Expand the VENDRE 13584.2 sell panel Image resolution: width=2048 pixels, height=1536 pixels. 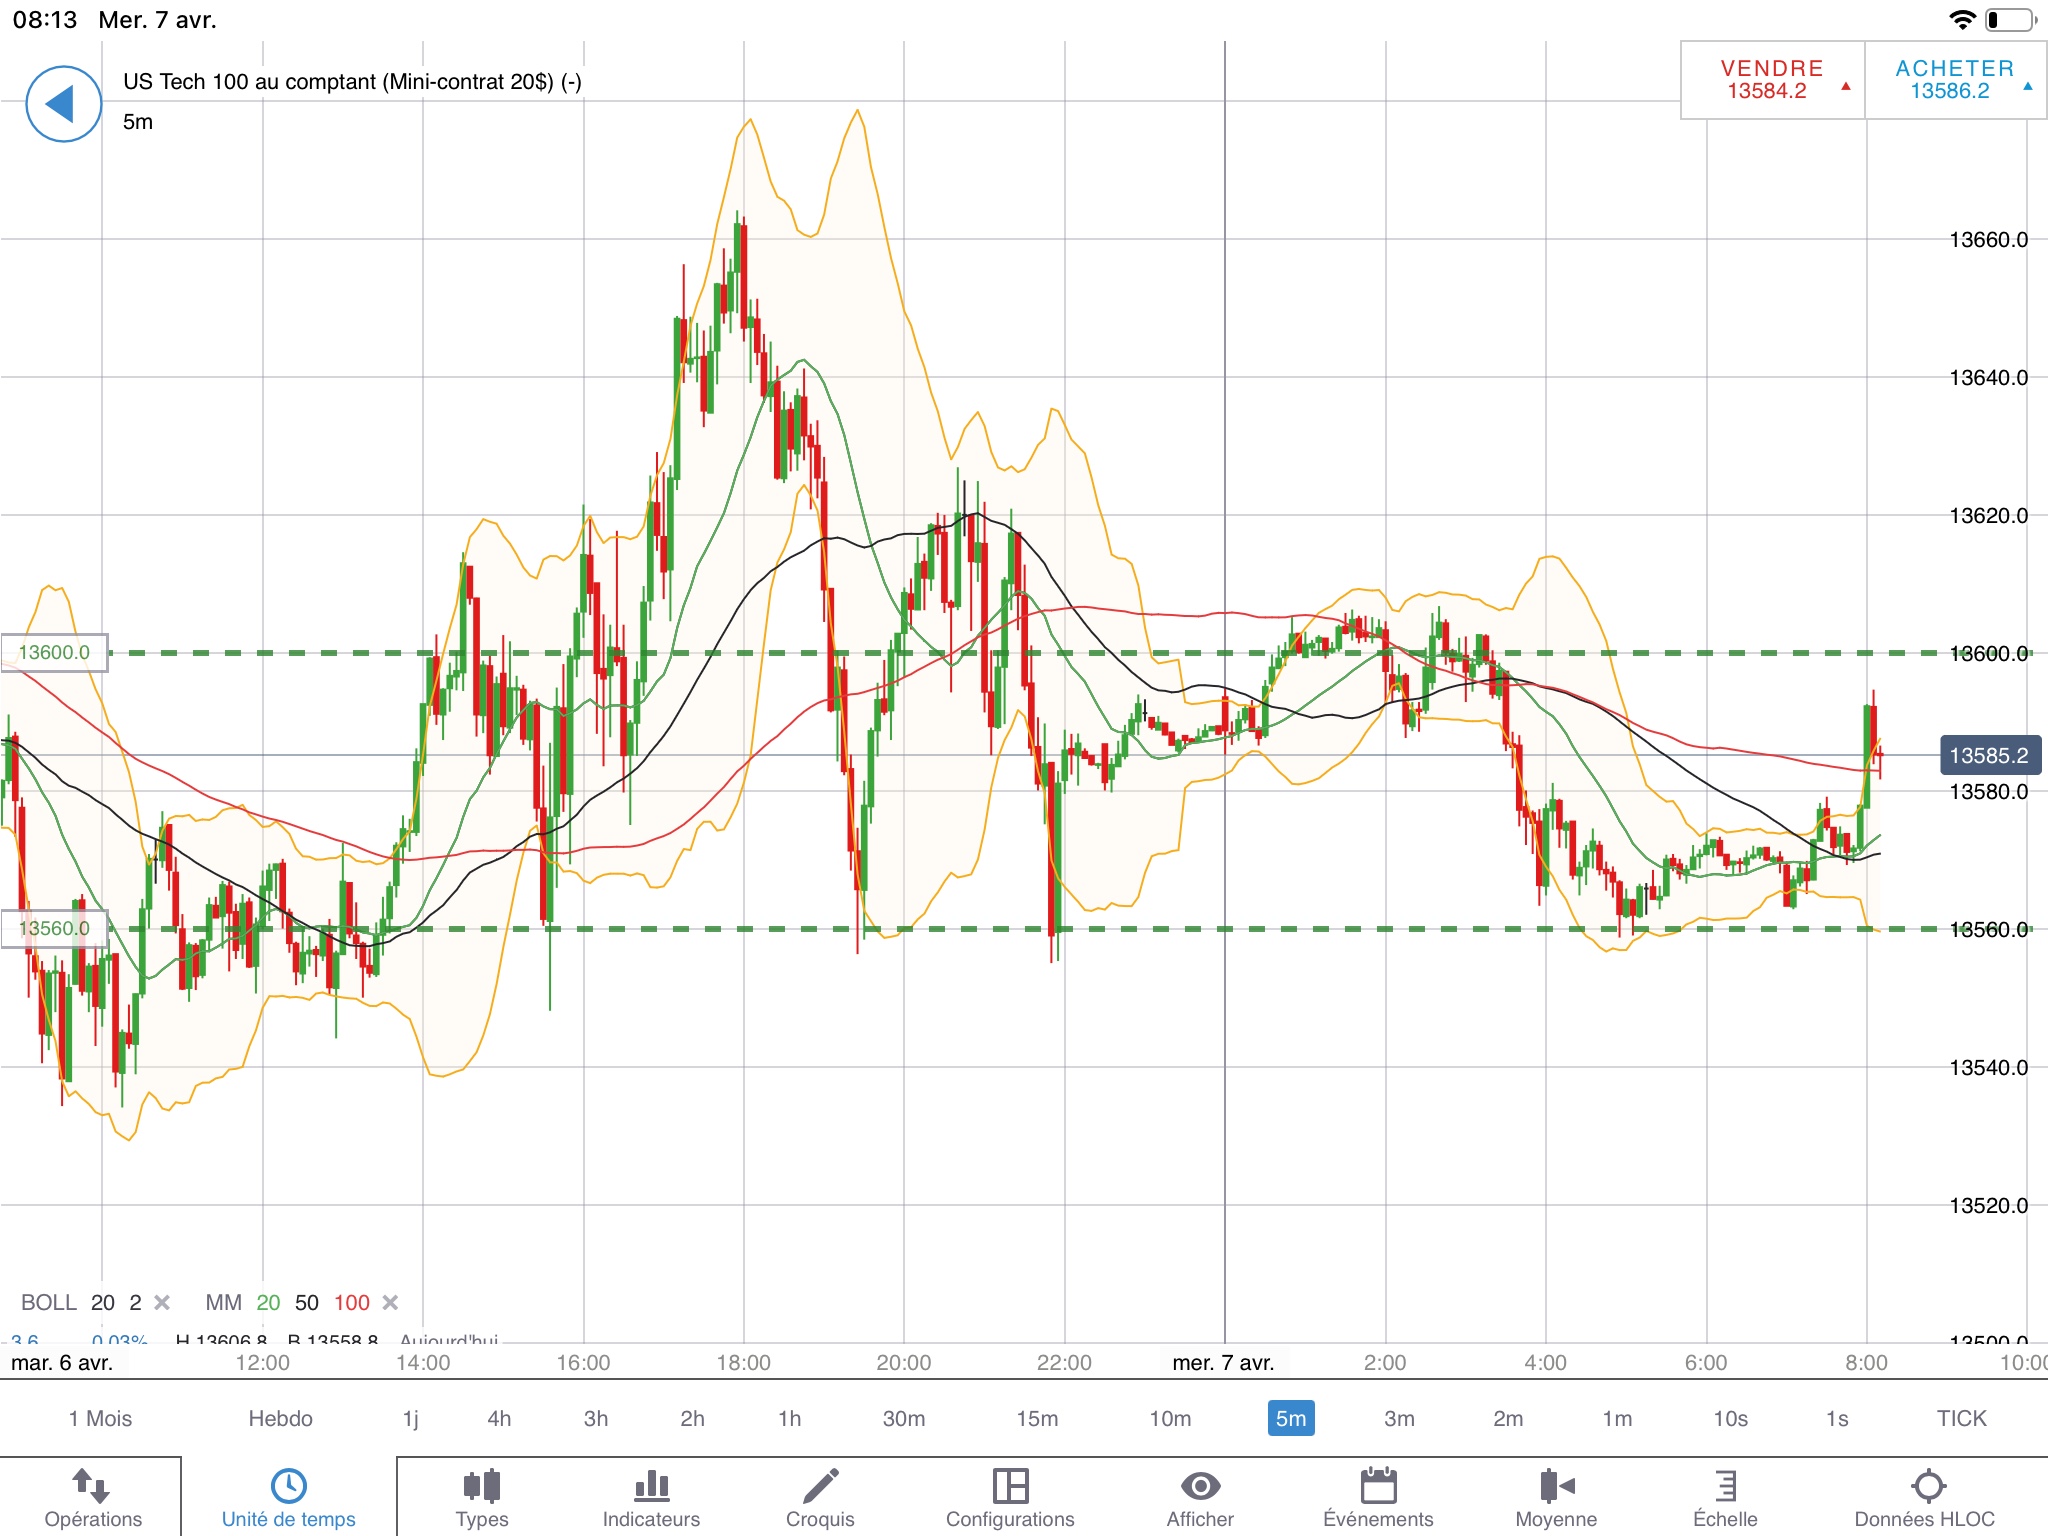click(1772, 80)
